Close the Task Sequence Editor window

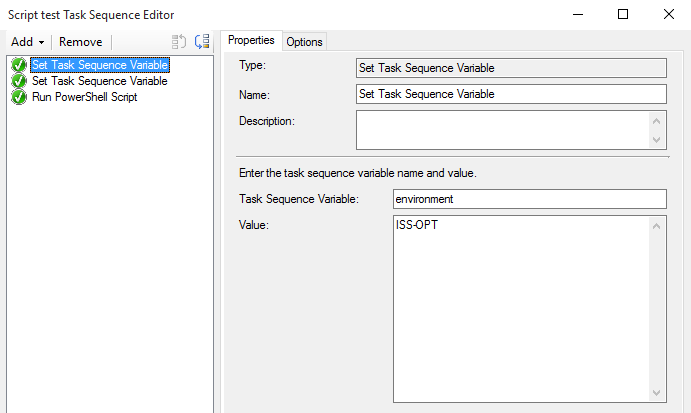pyautogui.click(x=669, y=15)
